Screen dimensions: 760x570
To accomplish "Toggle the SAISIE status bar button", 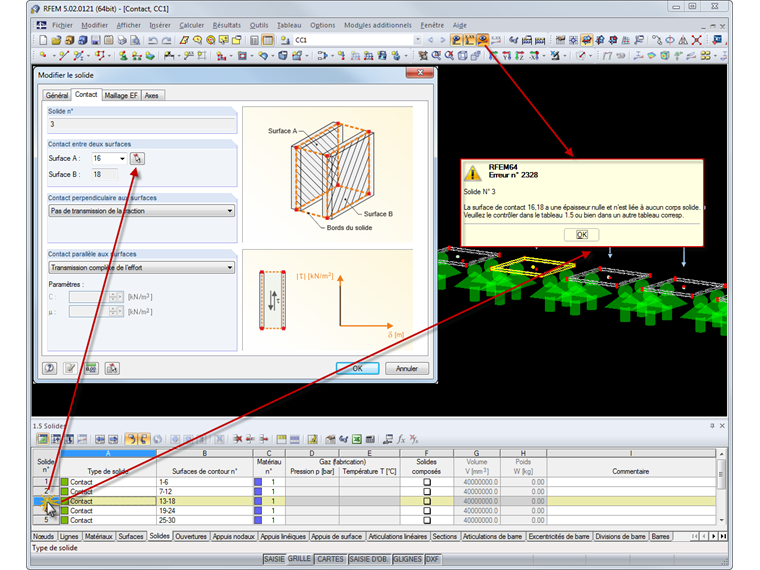I will click(274, 559).
